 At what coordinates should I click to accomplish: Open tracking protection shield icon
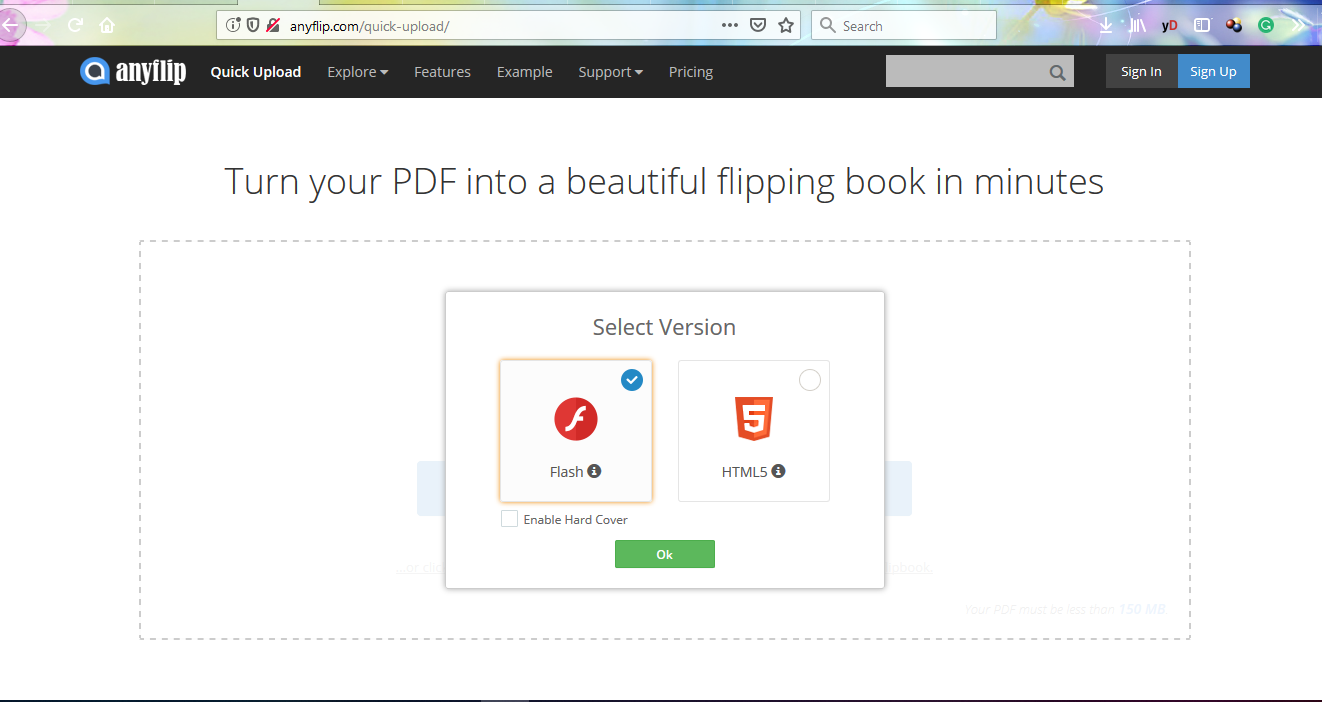pos(253,25)
